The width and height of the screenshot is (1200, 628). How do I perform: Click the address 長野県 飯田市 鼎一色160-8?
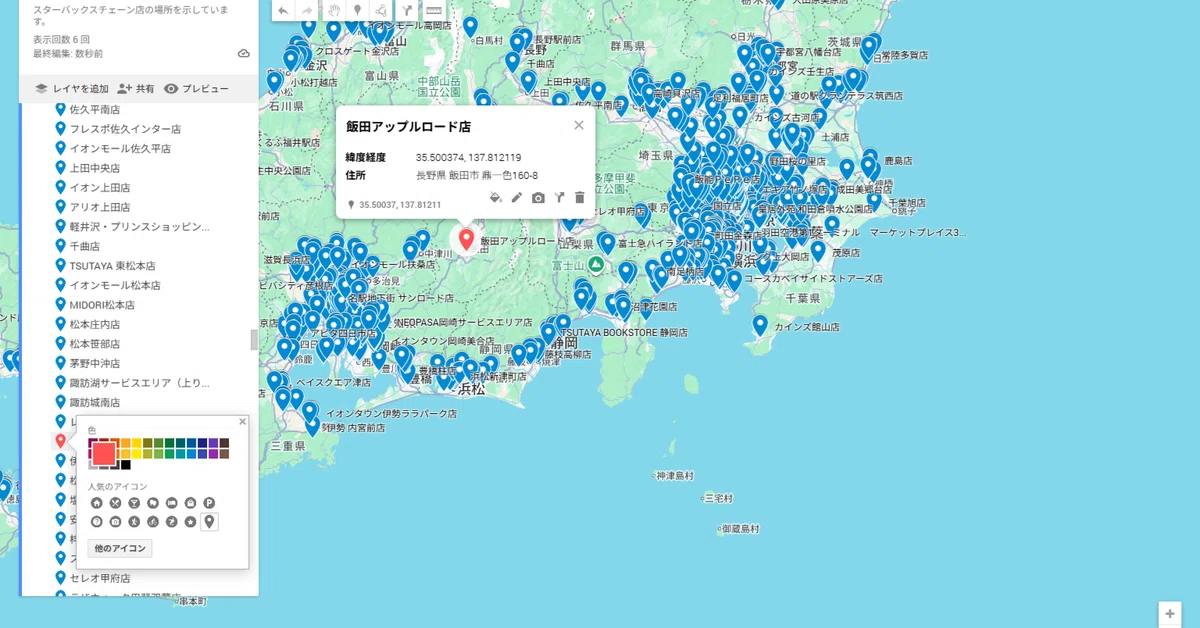click(x=477, y=175)
